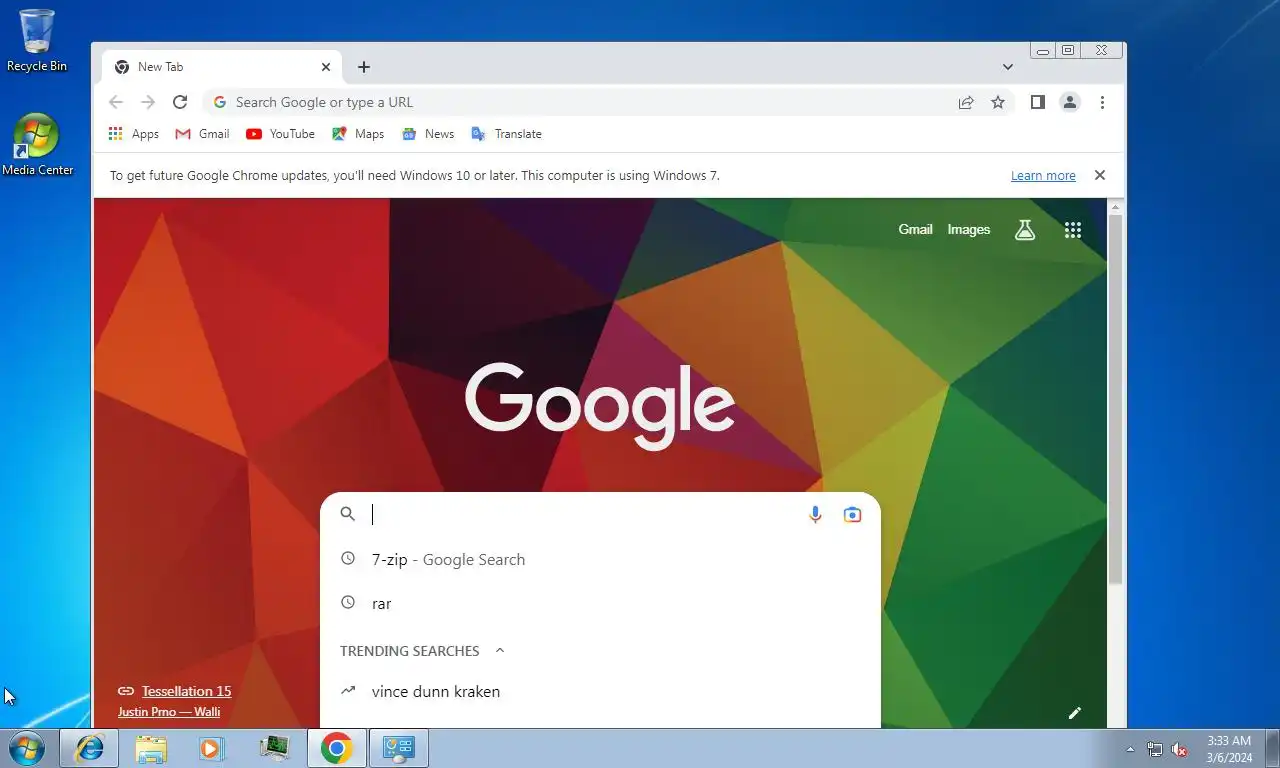Open the Translate bookmark
The height and width of the screenshot is (768, 1280).
[x=506, y=134]
